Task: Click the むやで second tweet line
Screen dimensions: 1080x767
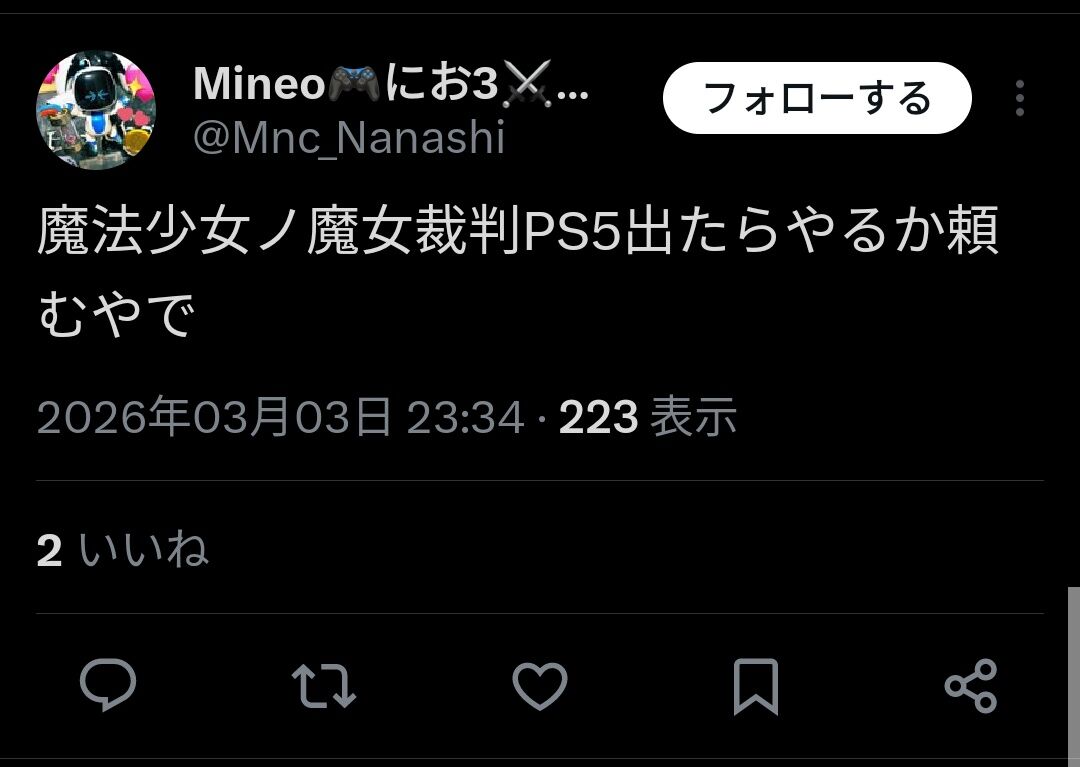Action: (x=116, y=313)
